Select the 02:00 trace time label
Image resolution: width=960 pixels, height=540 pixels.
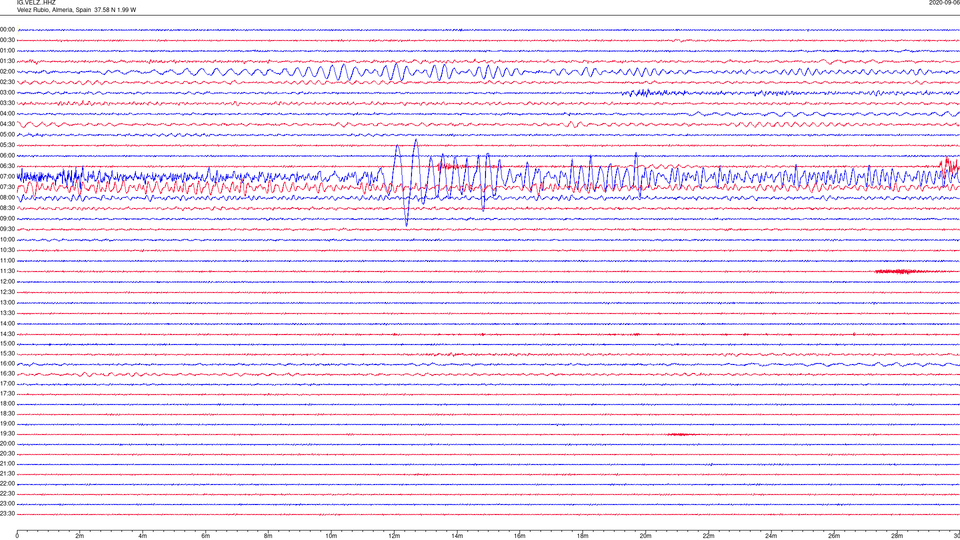pos(8,72)
